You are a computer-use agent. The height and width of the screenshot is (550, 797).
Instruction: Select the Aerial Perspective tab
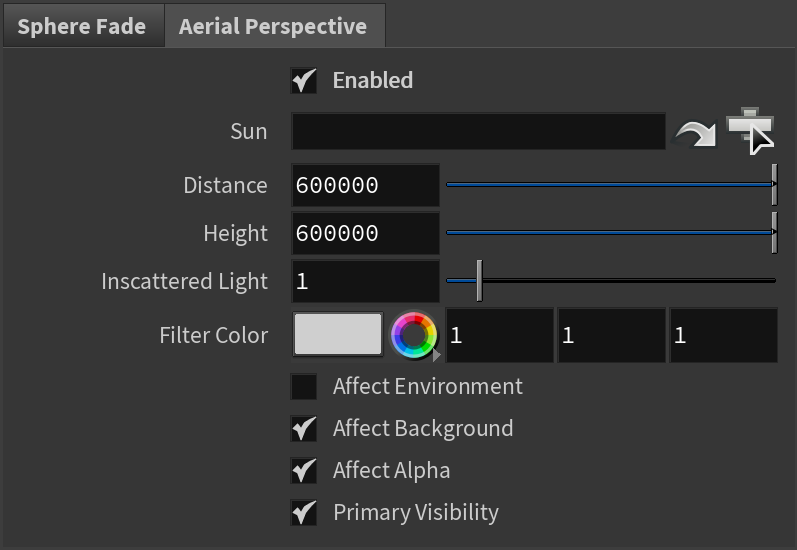pos(273,26)
